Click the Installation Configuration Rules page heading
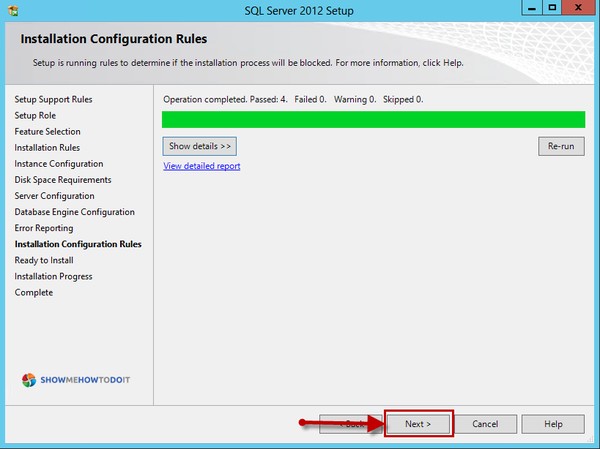 coord(114,39)
